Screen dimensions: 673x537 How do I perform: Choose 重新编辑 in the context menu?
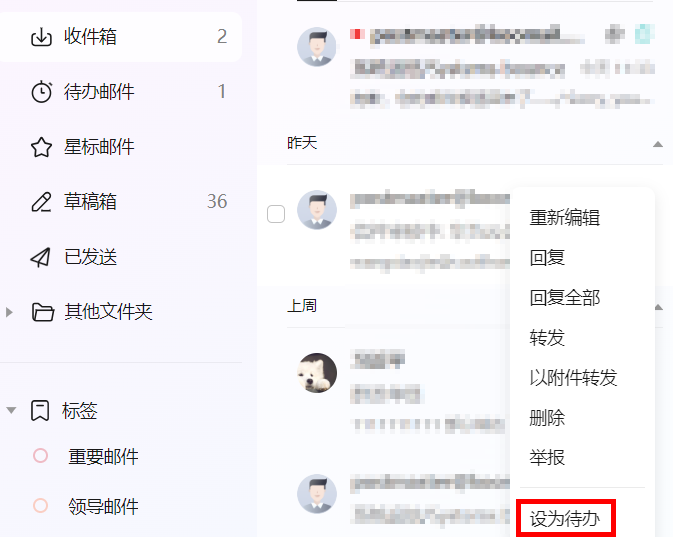point(565,217)
